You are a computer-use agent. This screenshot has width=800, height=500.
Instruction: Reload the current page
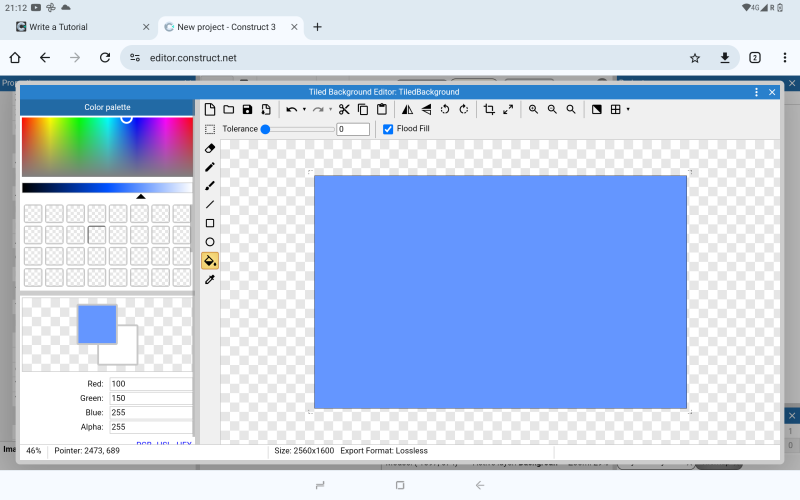click(x=105, y=58)
